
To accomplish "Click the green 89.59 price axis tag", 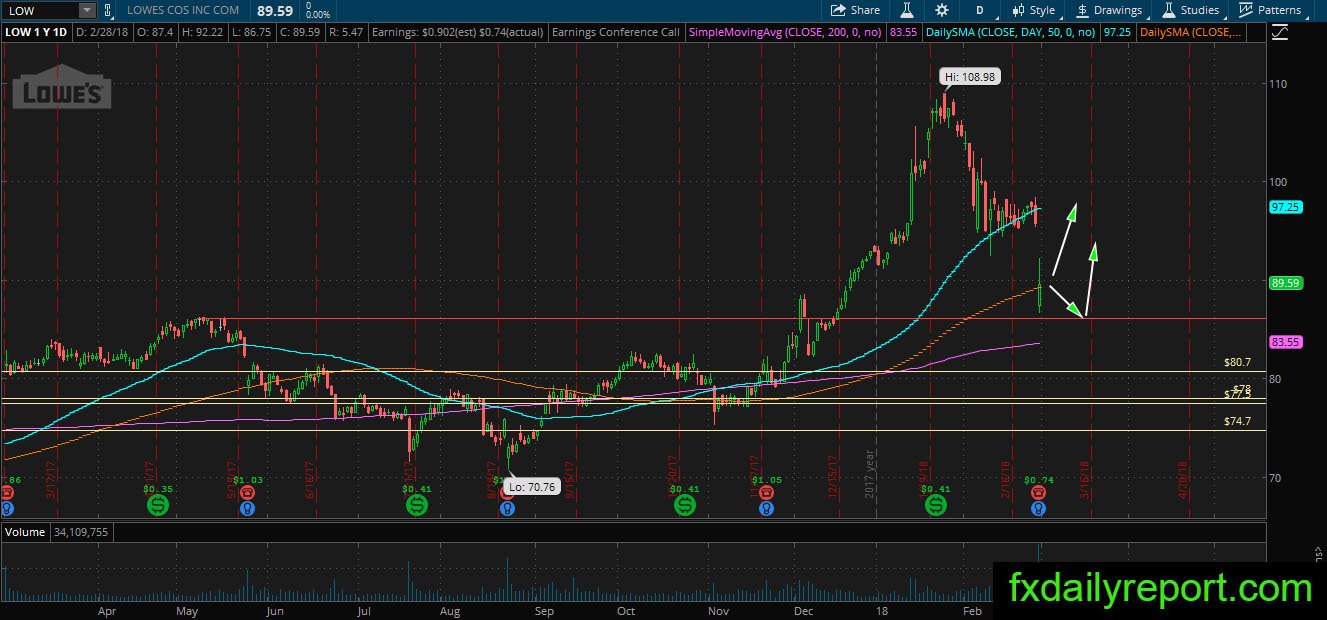I will (x=1285, y=283).
